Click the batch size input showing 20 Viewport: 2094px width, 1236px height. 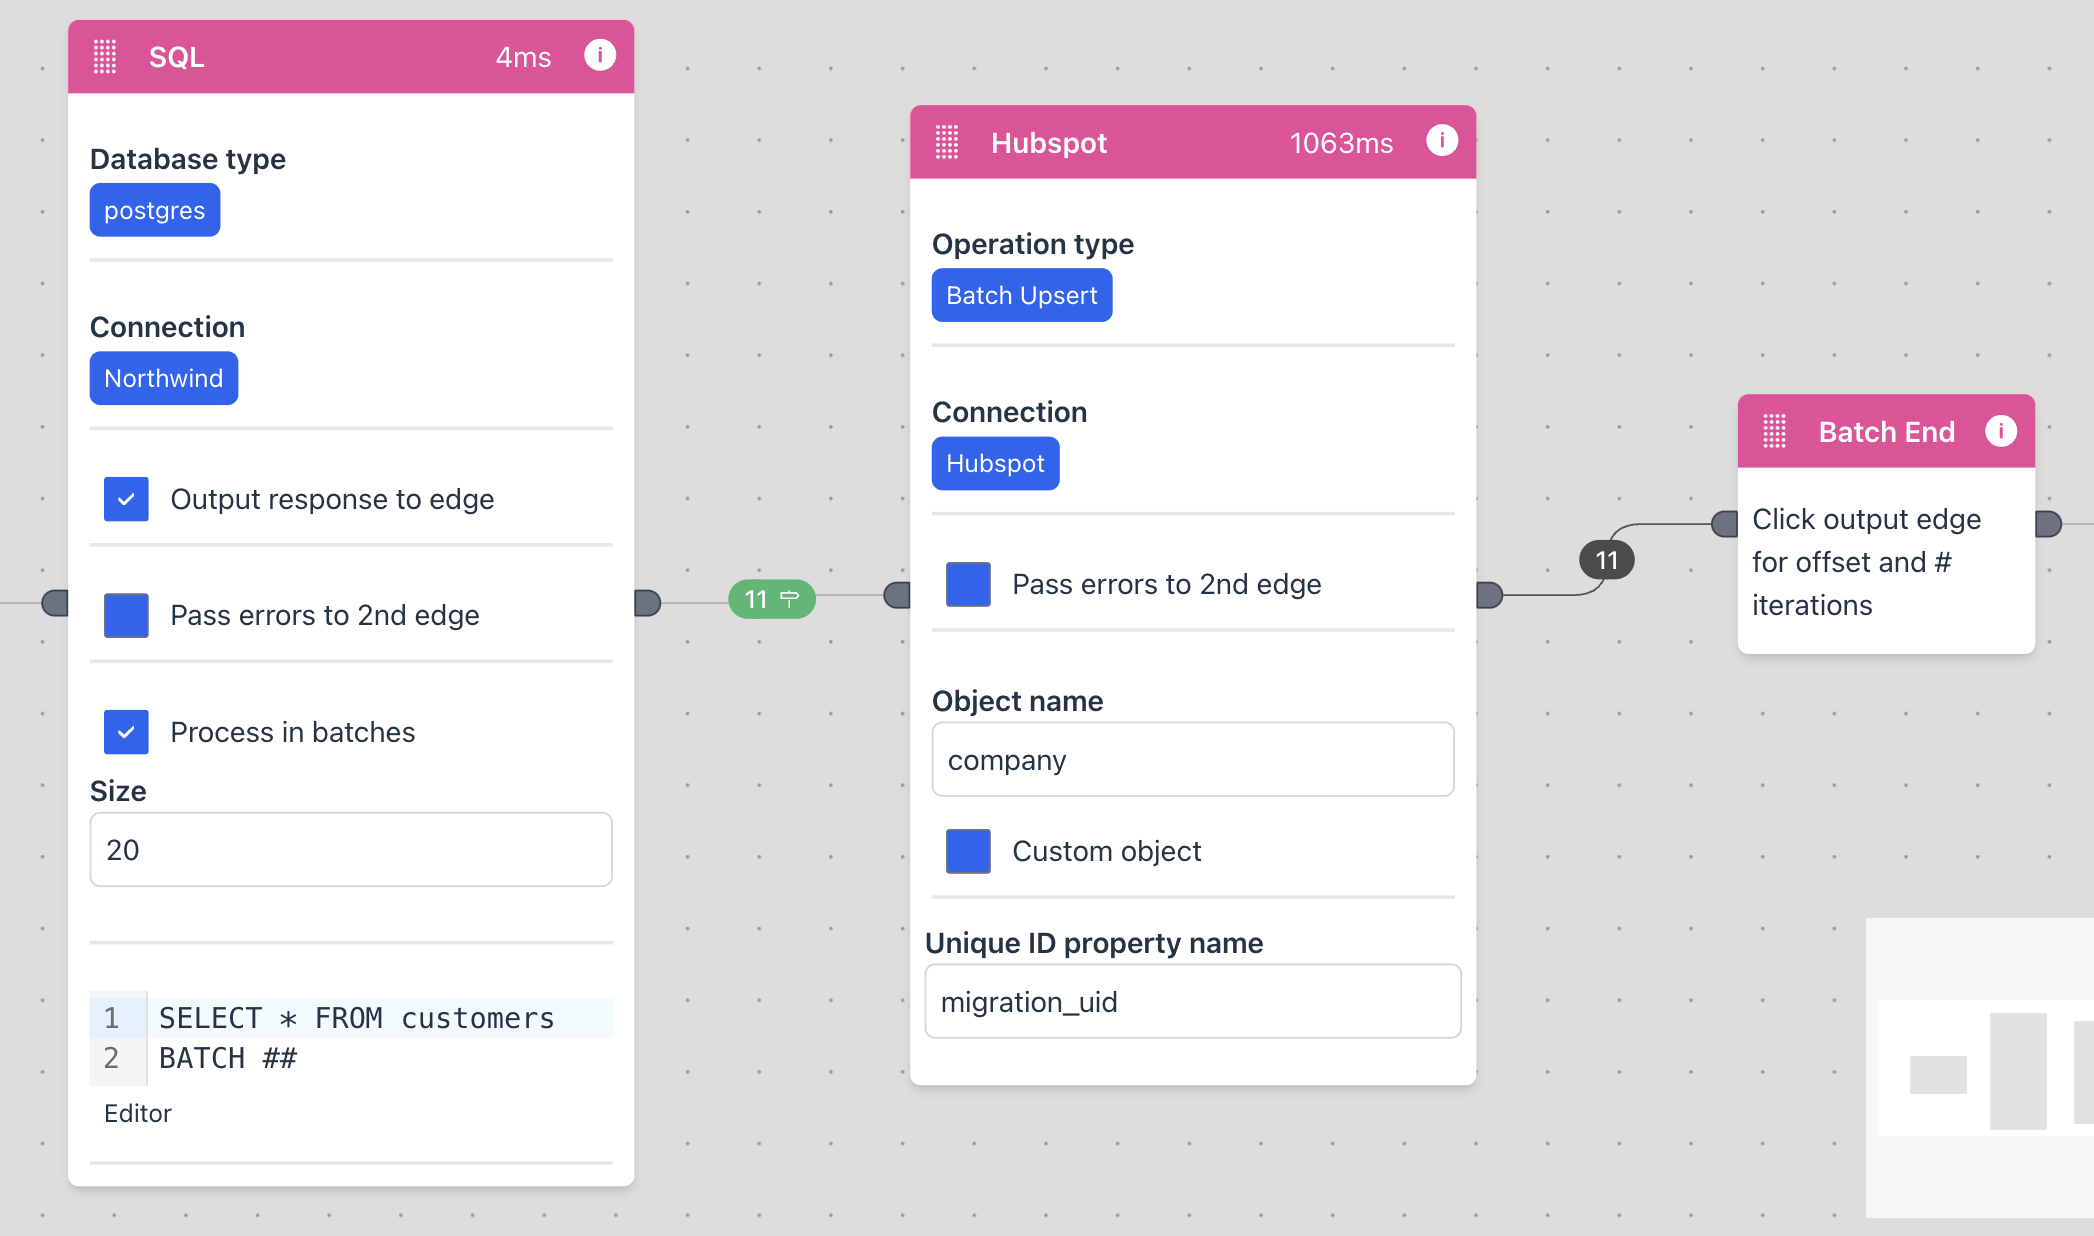click(x=349, y=848)
